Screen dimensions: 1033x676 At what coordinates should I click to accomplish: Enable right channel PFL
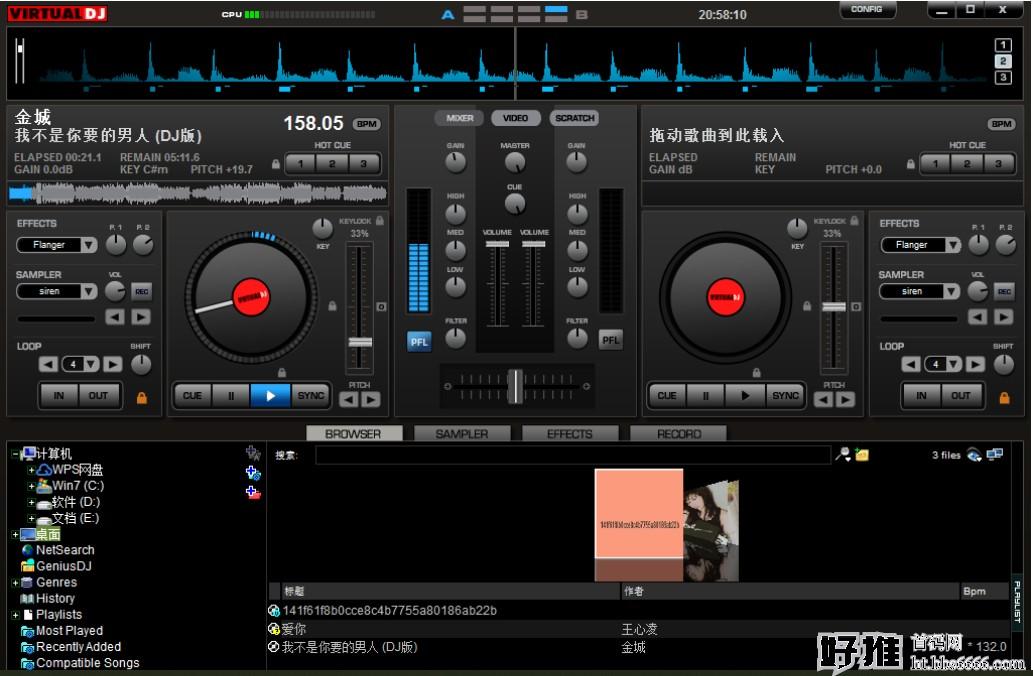pos(611,341)
